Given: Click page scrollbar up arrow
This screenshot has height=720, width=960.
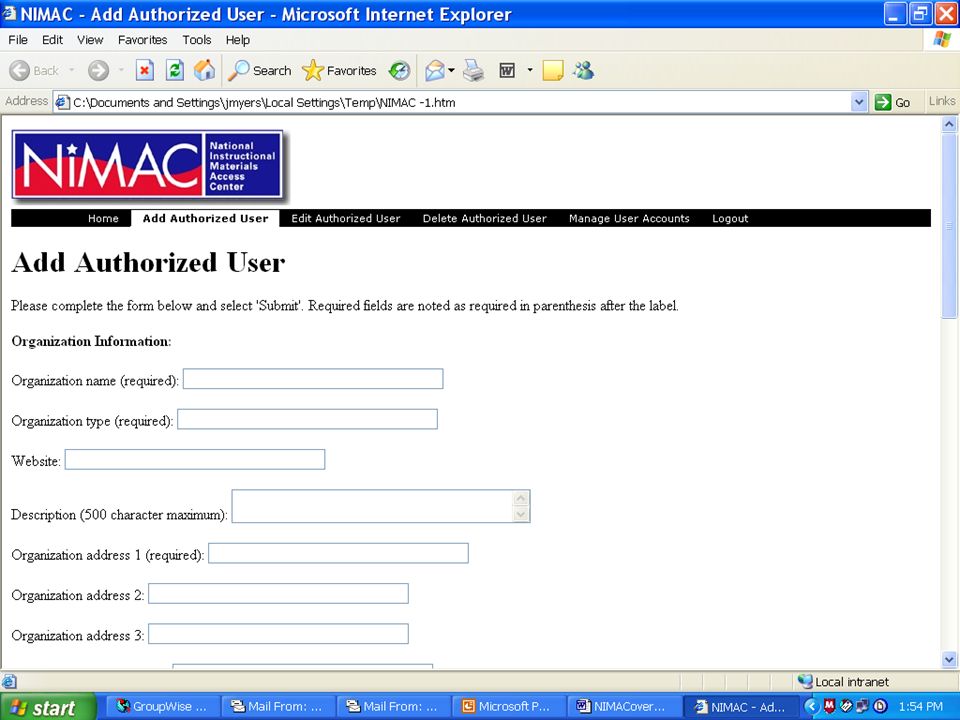Looking at the screenshot, I should click(949, 124).
